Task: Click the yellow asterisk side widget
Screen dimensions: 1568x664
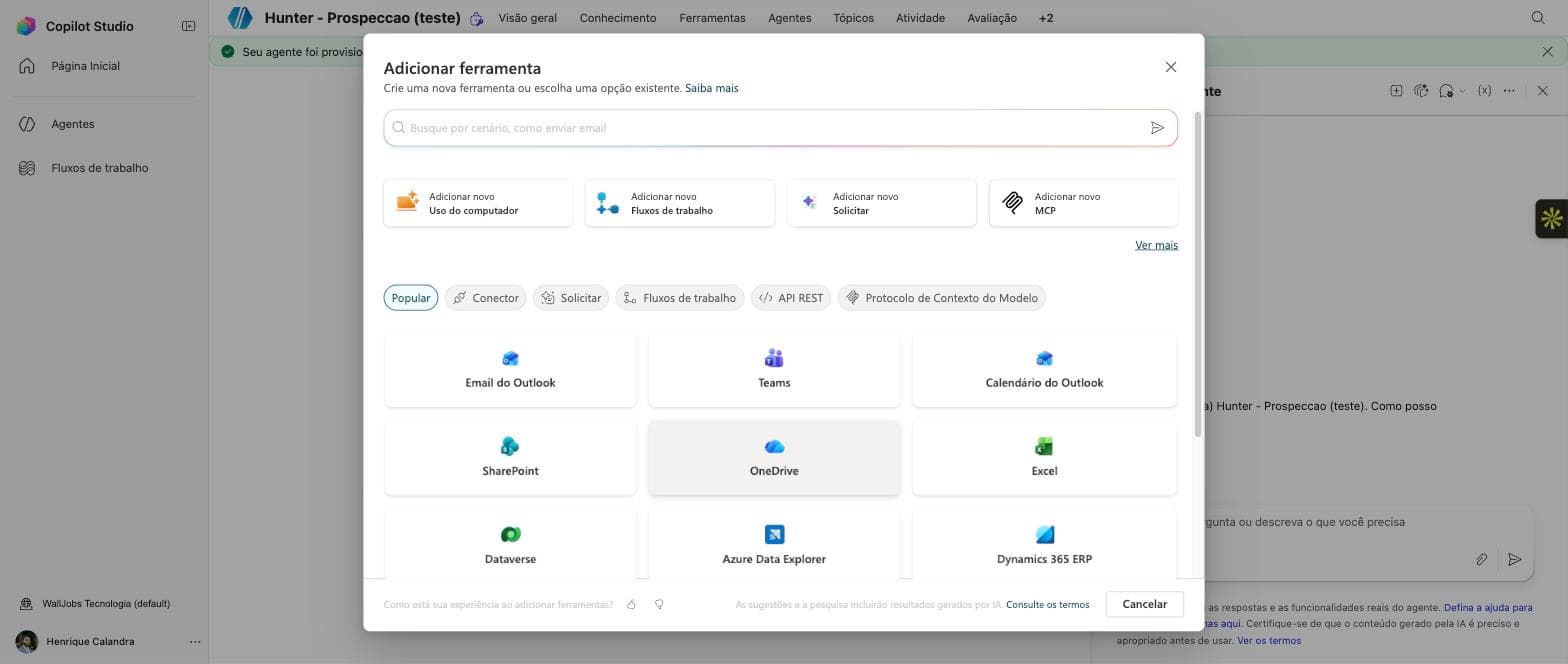Action: [x=1551, y=218]
